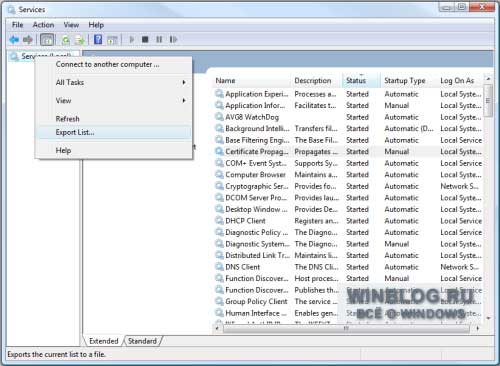Click gear icon of Desktop Window service
The height and width of the screenshot is (366, 500).
(219, 209)
